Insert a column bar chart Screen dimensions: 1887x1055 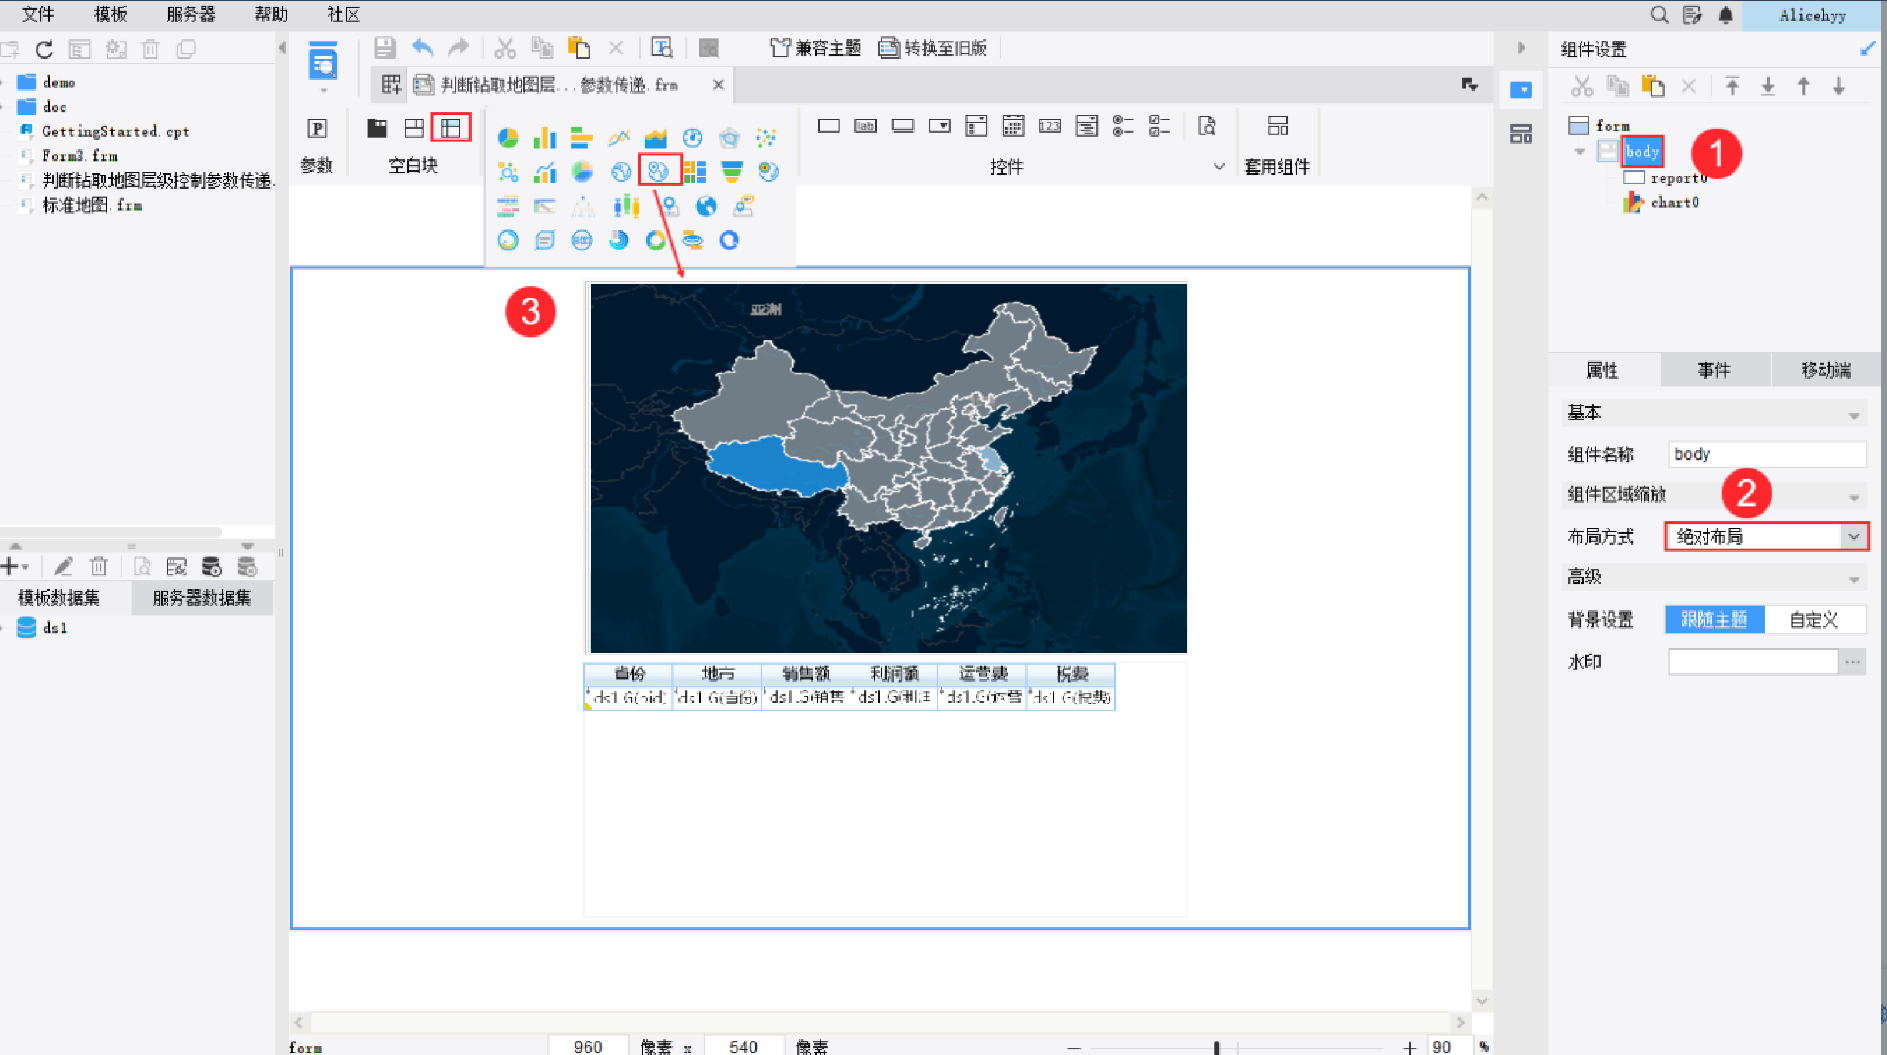545,138
